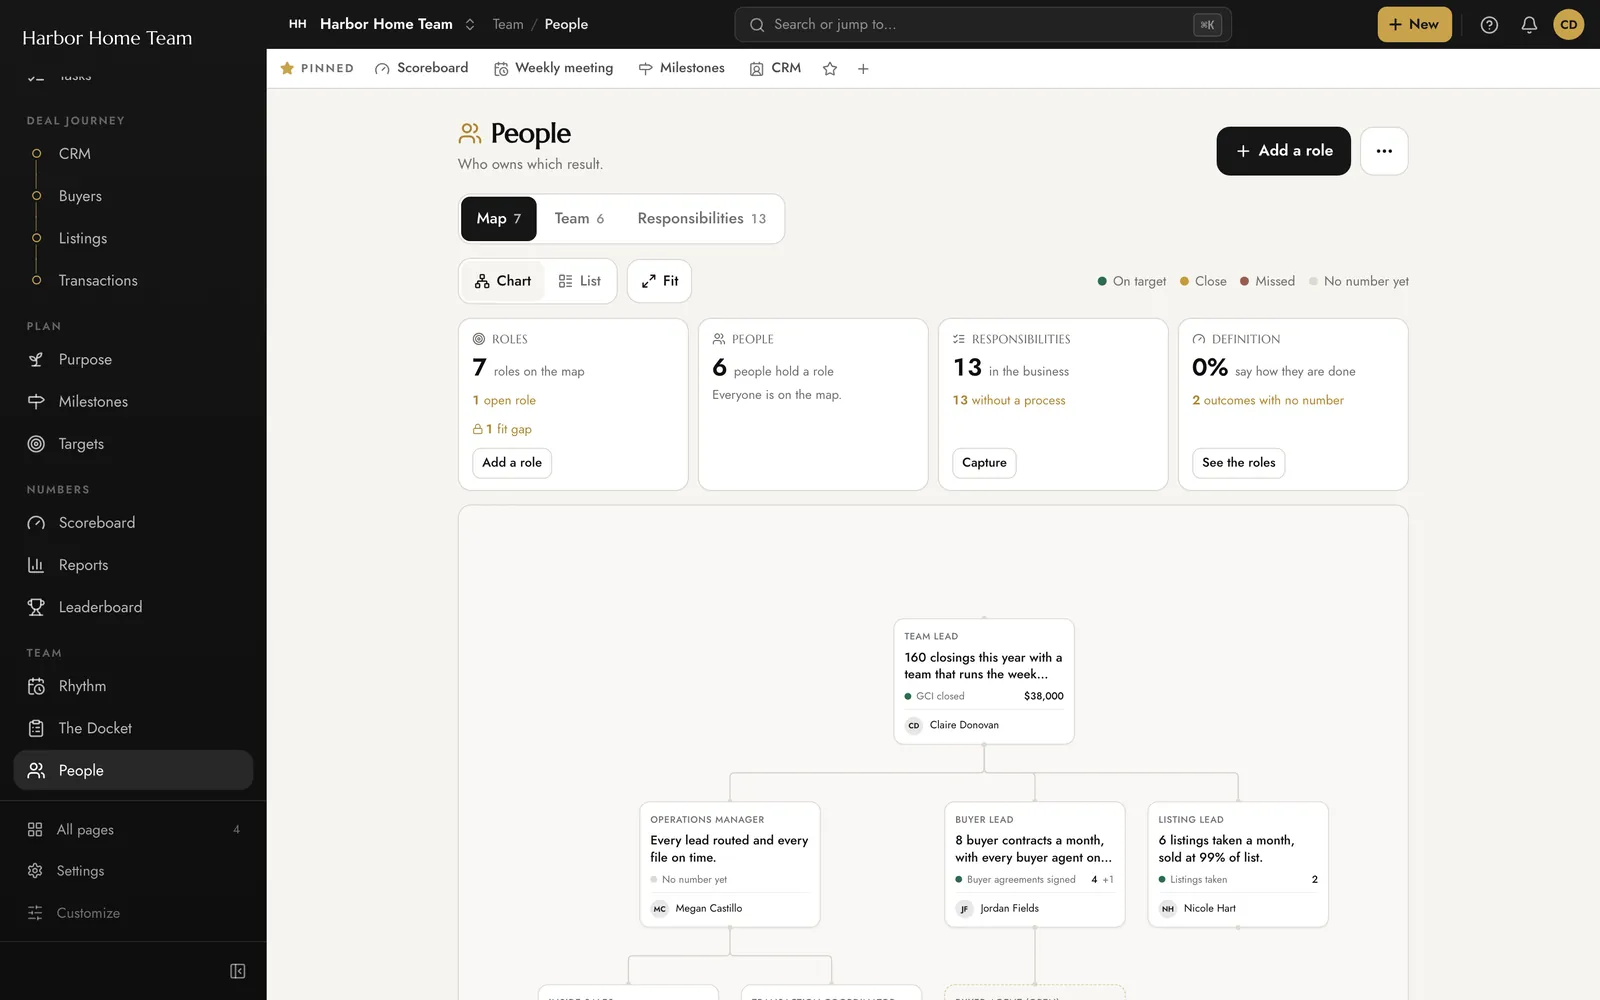1600x1000 pixels.
Task: Open Purpose in the sidebar
Action: tap(133, 360)
